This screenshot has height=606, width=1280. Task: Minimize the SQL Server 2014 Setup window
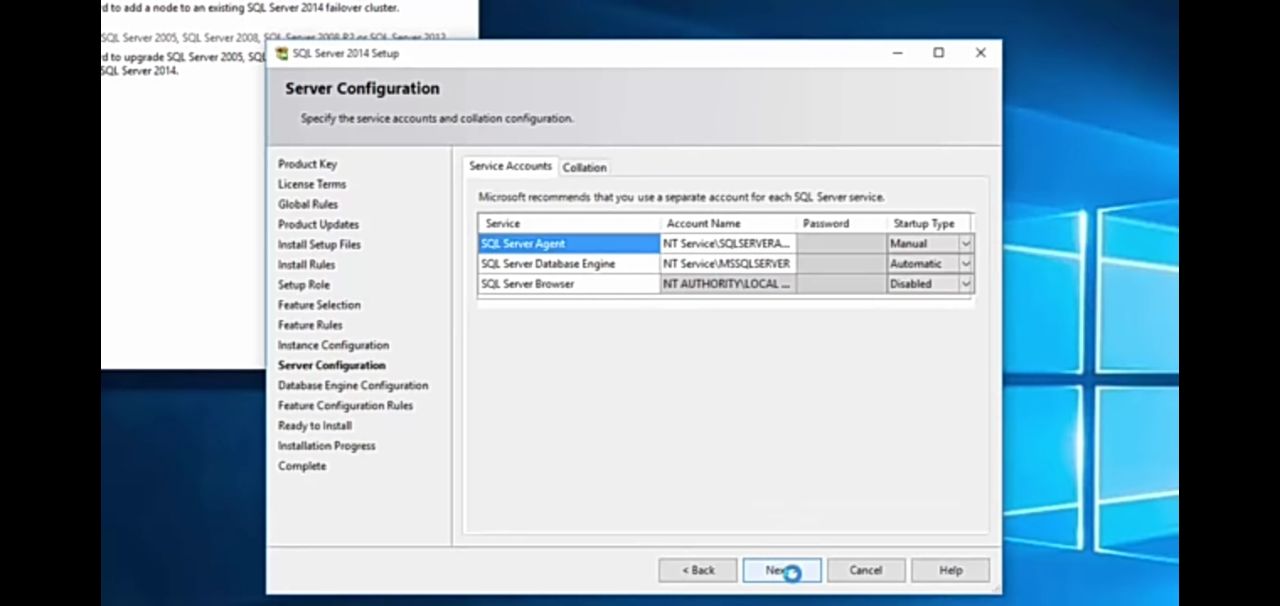click(x=898, y=53)
